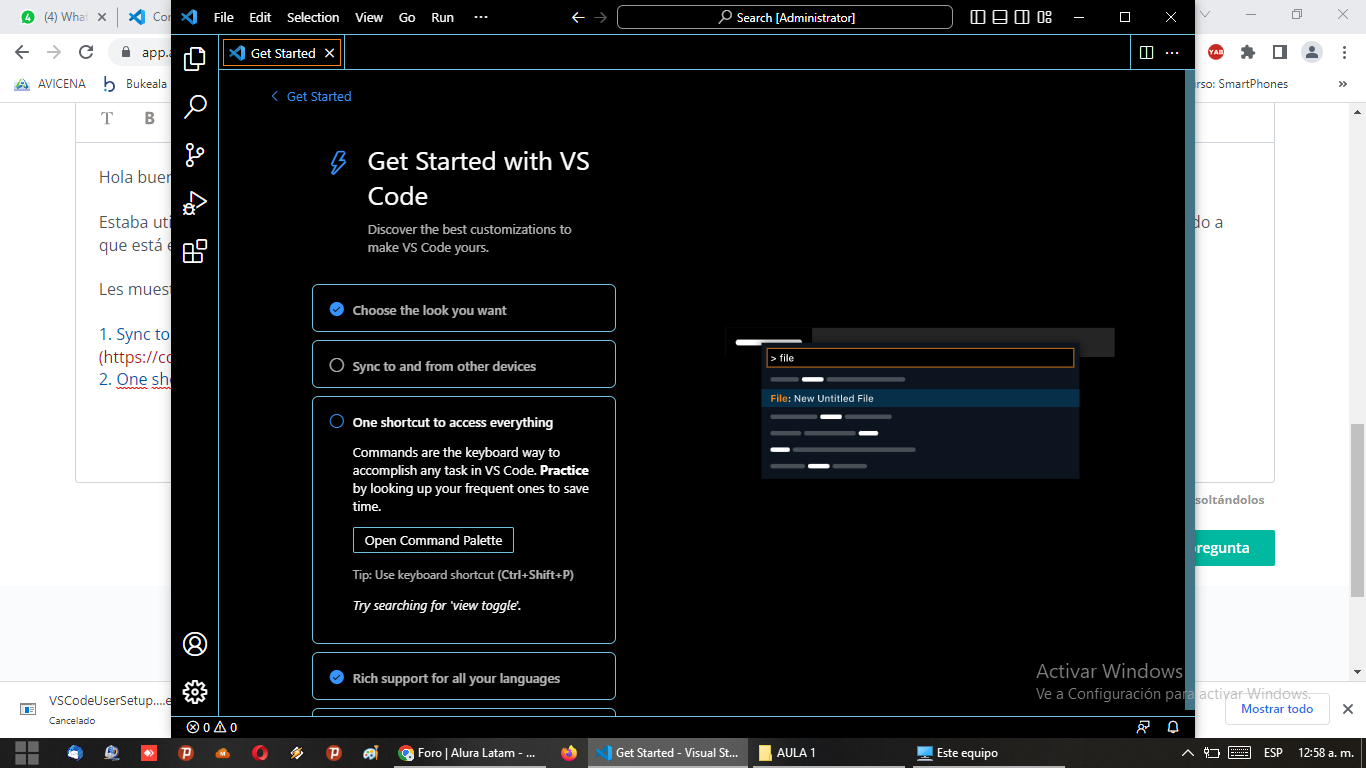This screenshot has height=768, width=1366.
Task: Click the command palette preview image
Action: click(x=920, y=403)
